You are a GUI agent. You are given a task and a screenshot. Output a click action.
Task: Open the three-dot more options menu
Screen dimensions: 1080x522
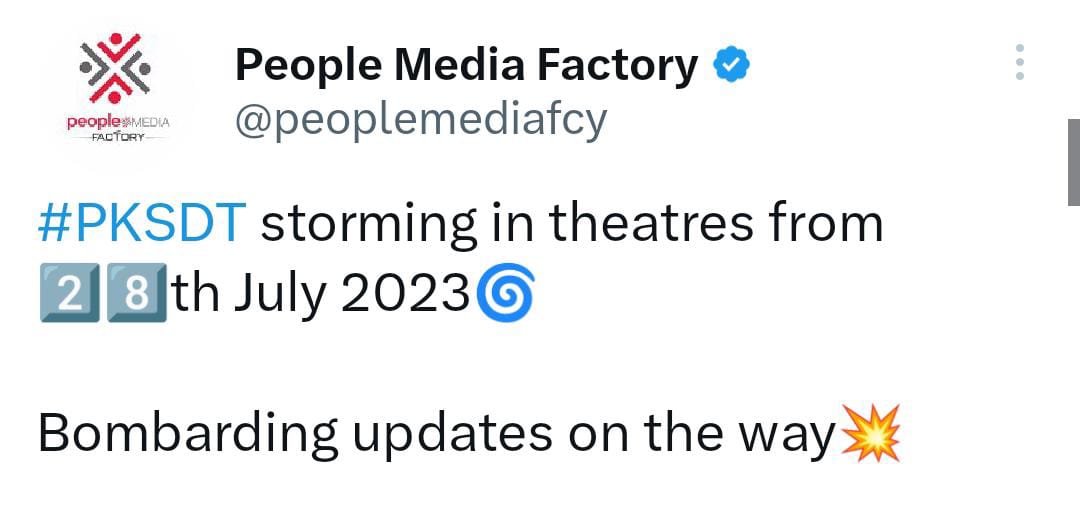[x=1019, y=62]
